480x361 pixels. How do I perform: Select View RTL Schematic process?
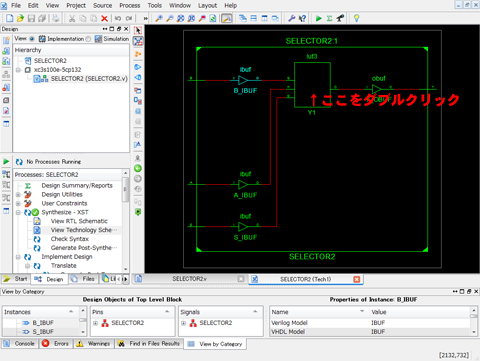tap(79, 221)
